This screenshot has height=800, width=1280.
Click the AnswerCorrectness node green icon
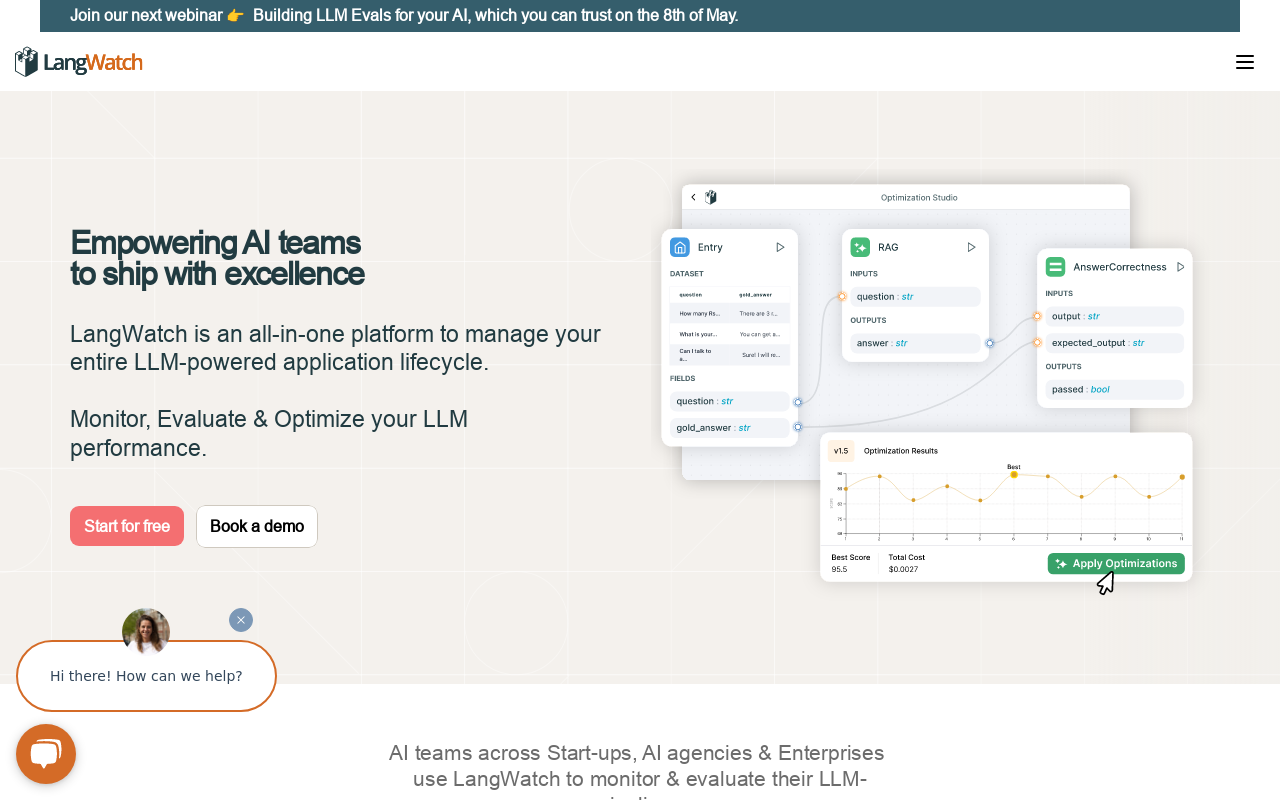[1055, 267]
